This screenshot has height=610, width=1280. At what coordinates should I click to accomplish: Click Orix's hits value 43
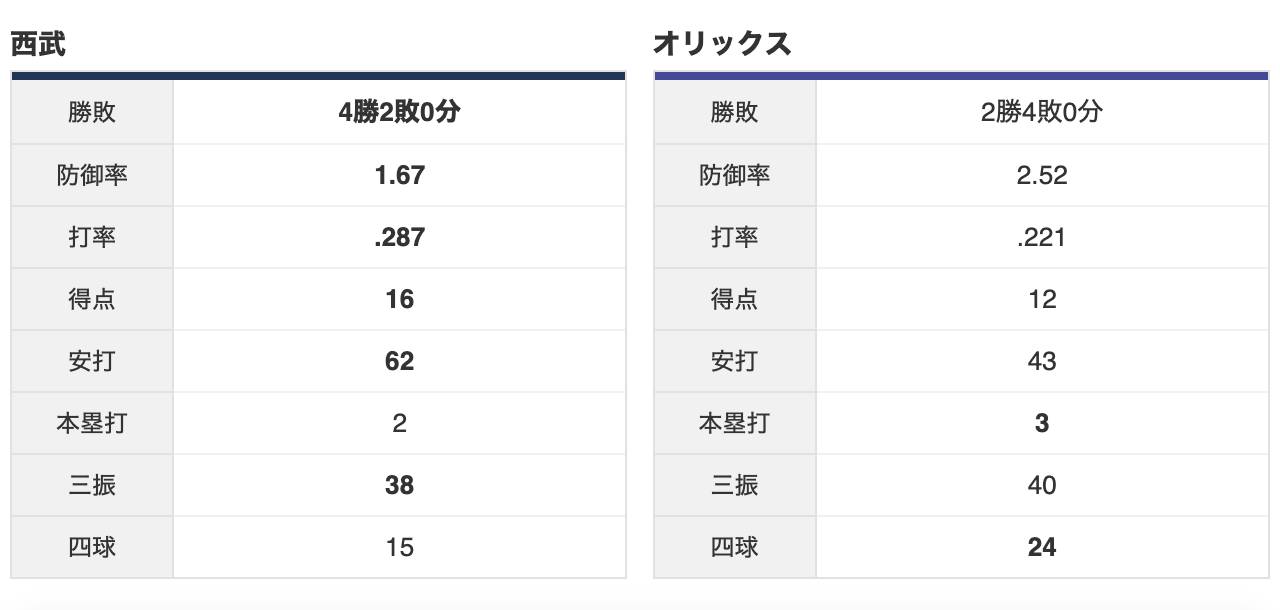1041,361
